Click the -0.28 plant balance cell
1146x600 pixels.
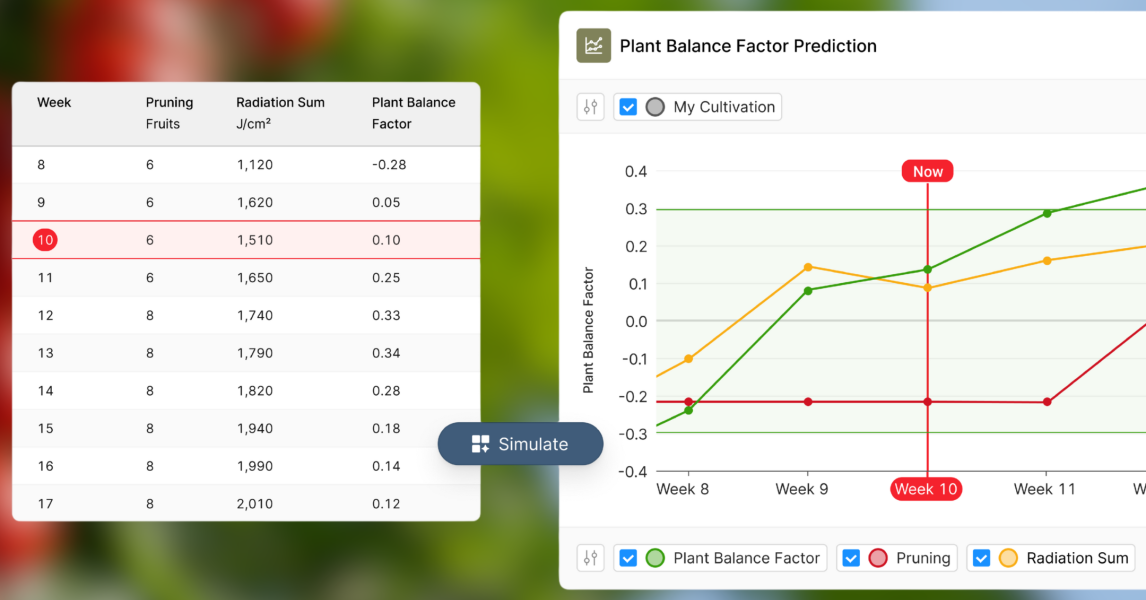click(389, 164)
